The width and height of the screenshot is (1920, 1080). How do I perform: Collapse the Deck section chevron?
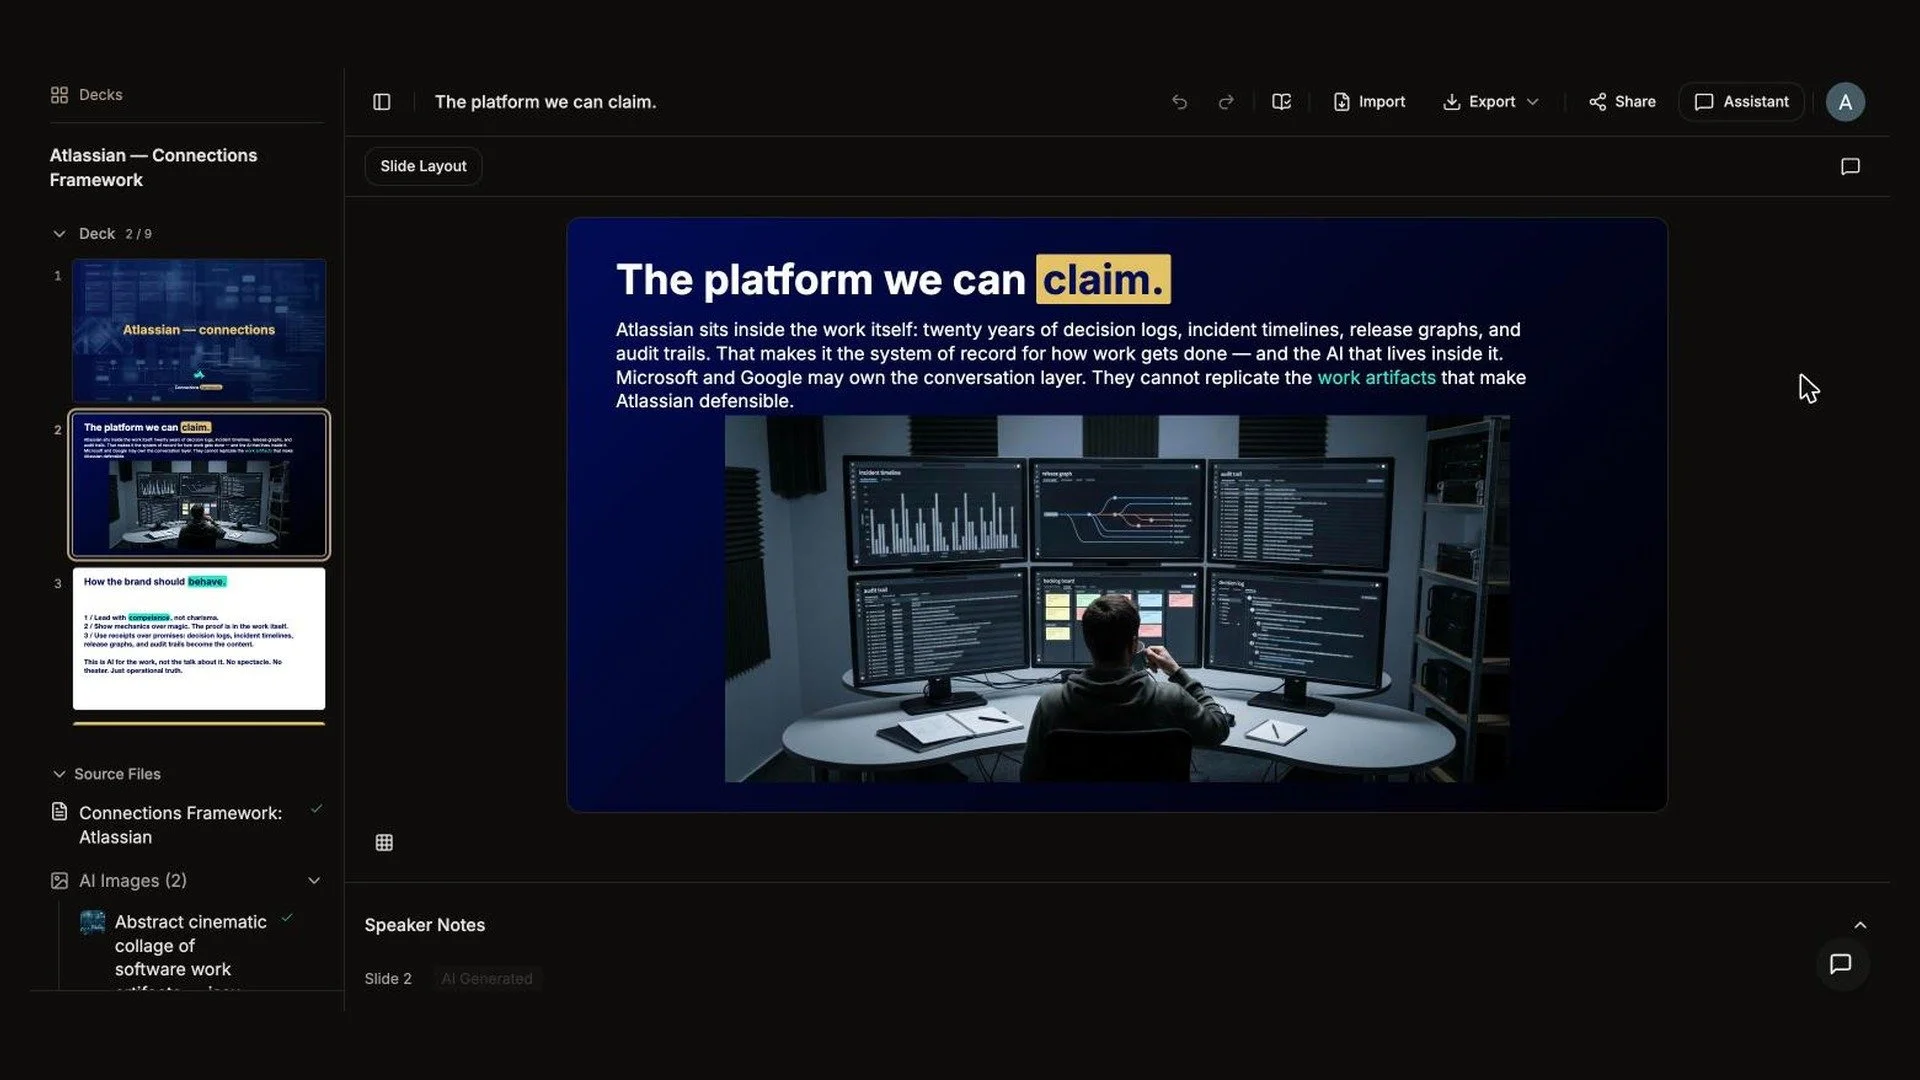[59, 234]
